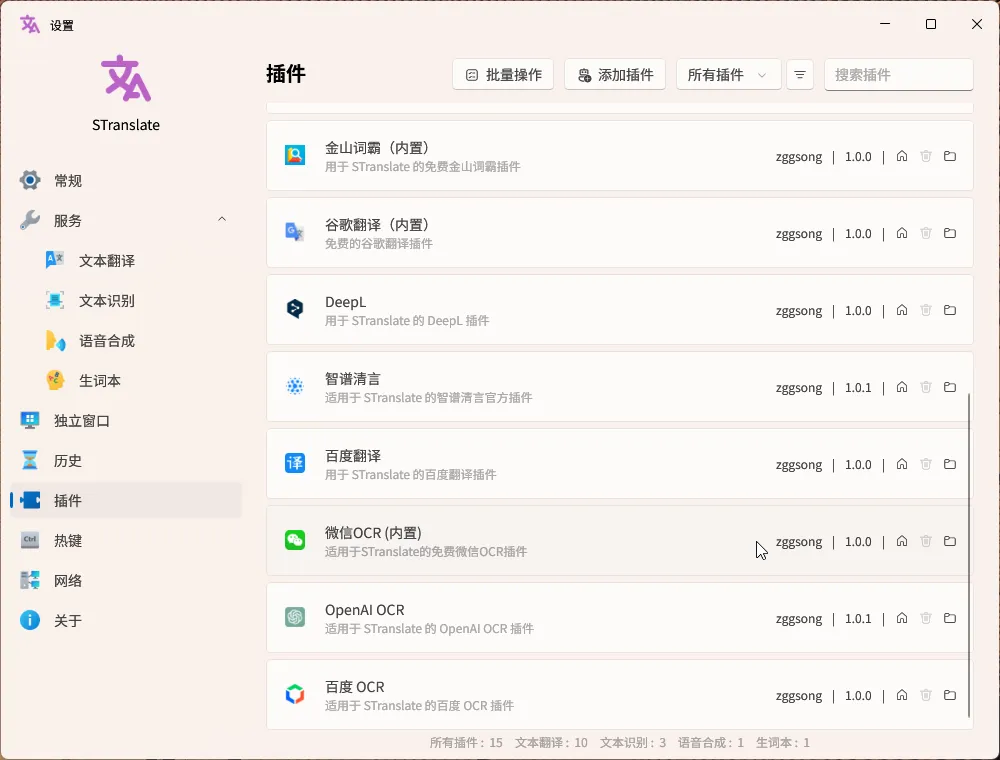Screen dimensions: 1000x760
Task: Delete the OpenAI OCR plugin
Action: click(925, 618)
